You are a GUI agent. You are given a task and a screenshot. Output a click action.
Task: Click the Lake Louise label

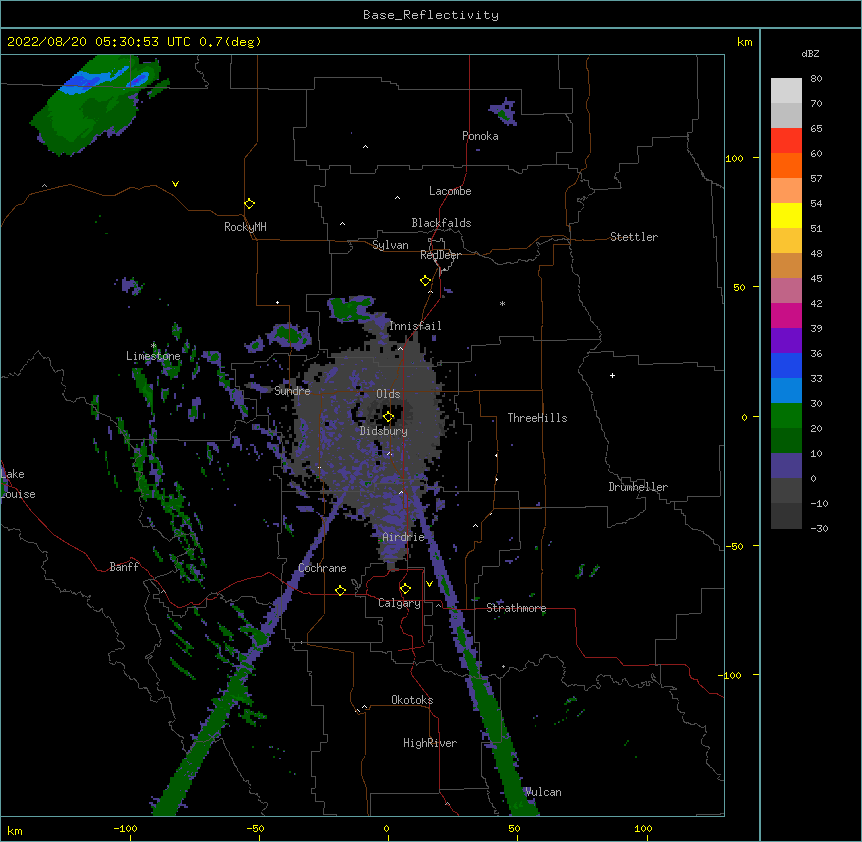(x=18, y=484)
